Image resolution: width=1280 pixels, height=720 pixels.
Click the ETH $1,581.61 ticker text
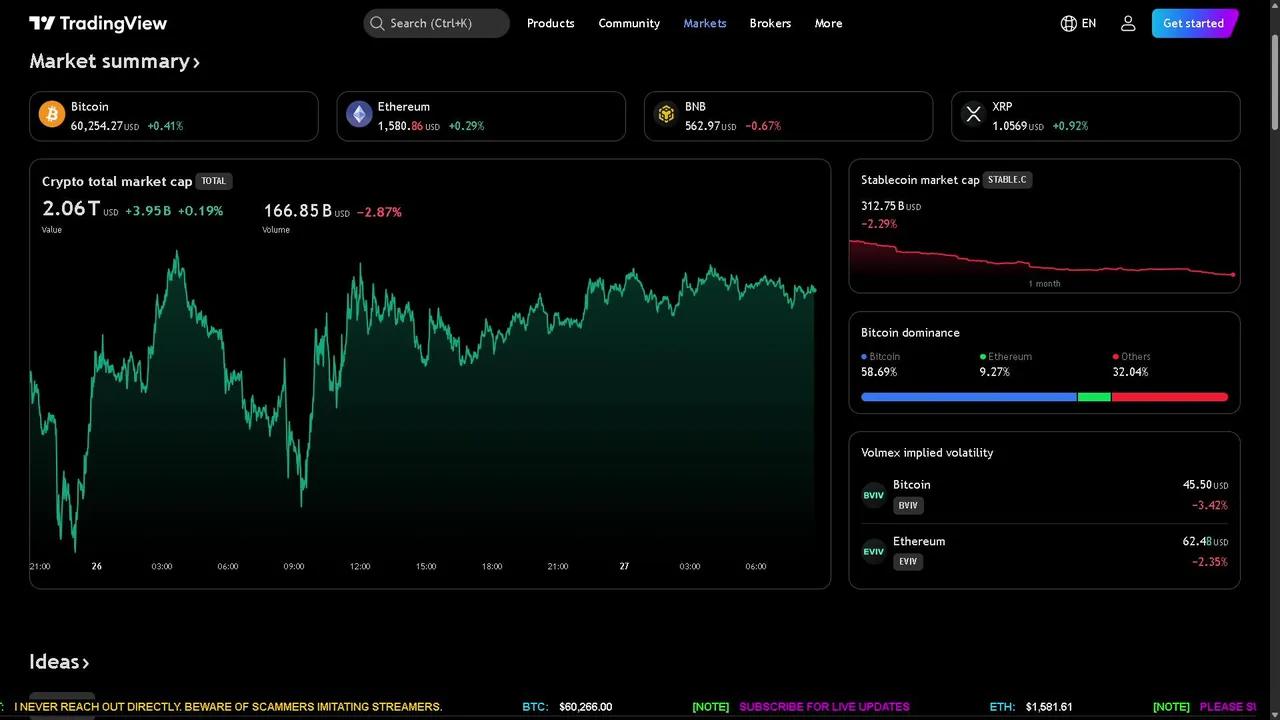[1031, 707]
